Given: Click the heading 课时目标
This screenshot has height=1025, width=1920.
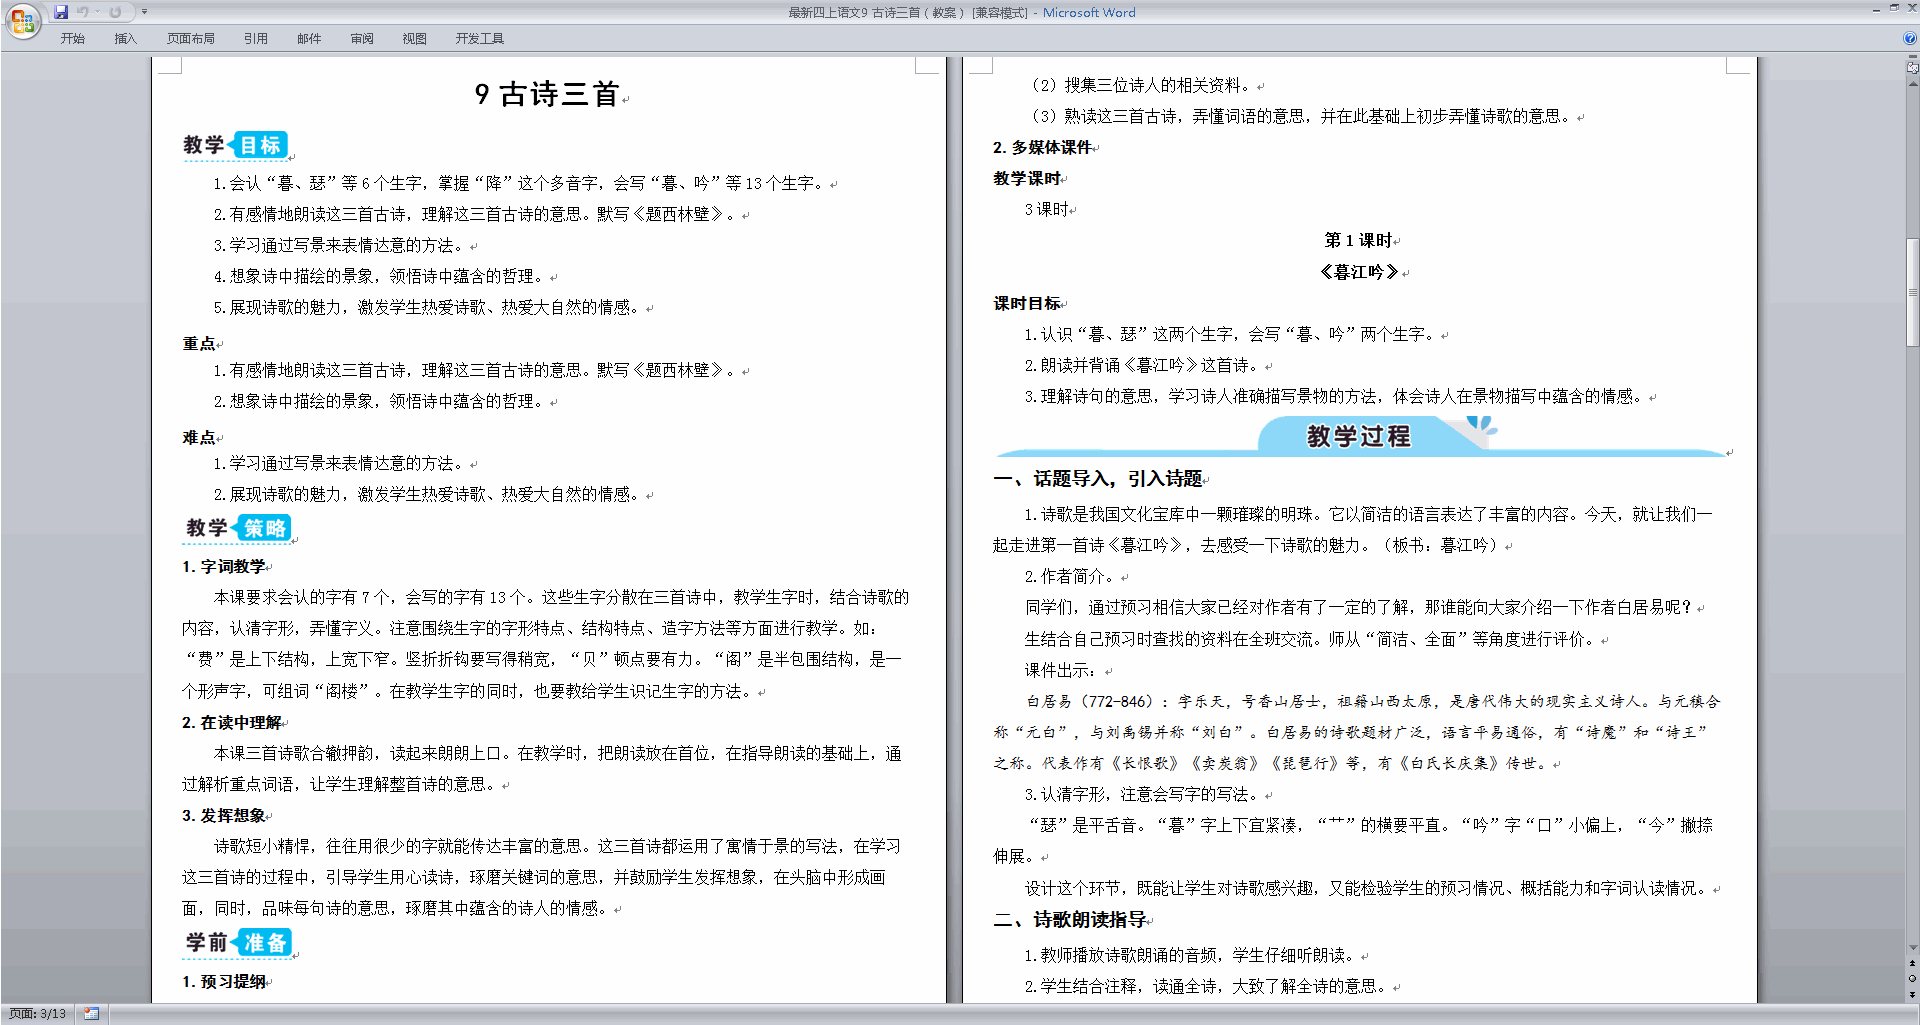Looking at the screenshot, I should [x=1027, y=303].
